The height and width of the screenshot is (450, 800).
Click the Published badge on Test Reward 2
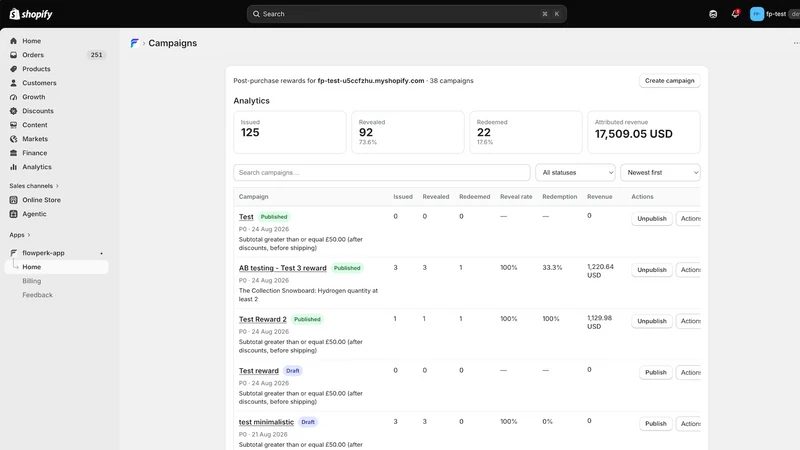click(307, 319)
